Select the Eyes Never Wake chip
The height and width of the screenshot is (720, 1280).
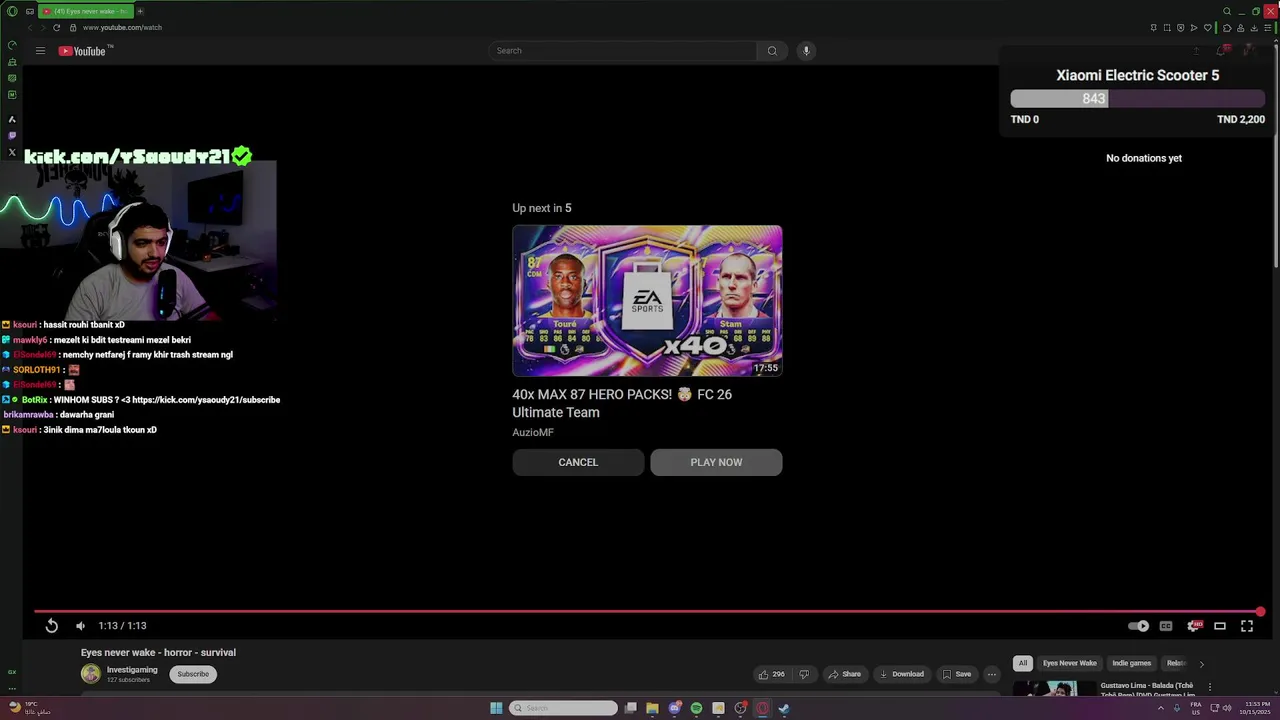pyautogui.click(x=1070, y=663)
